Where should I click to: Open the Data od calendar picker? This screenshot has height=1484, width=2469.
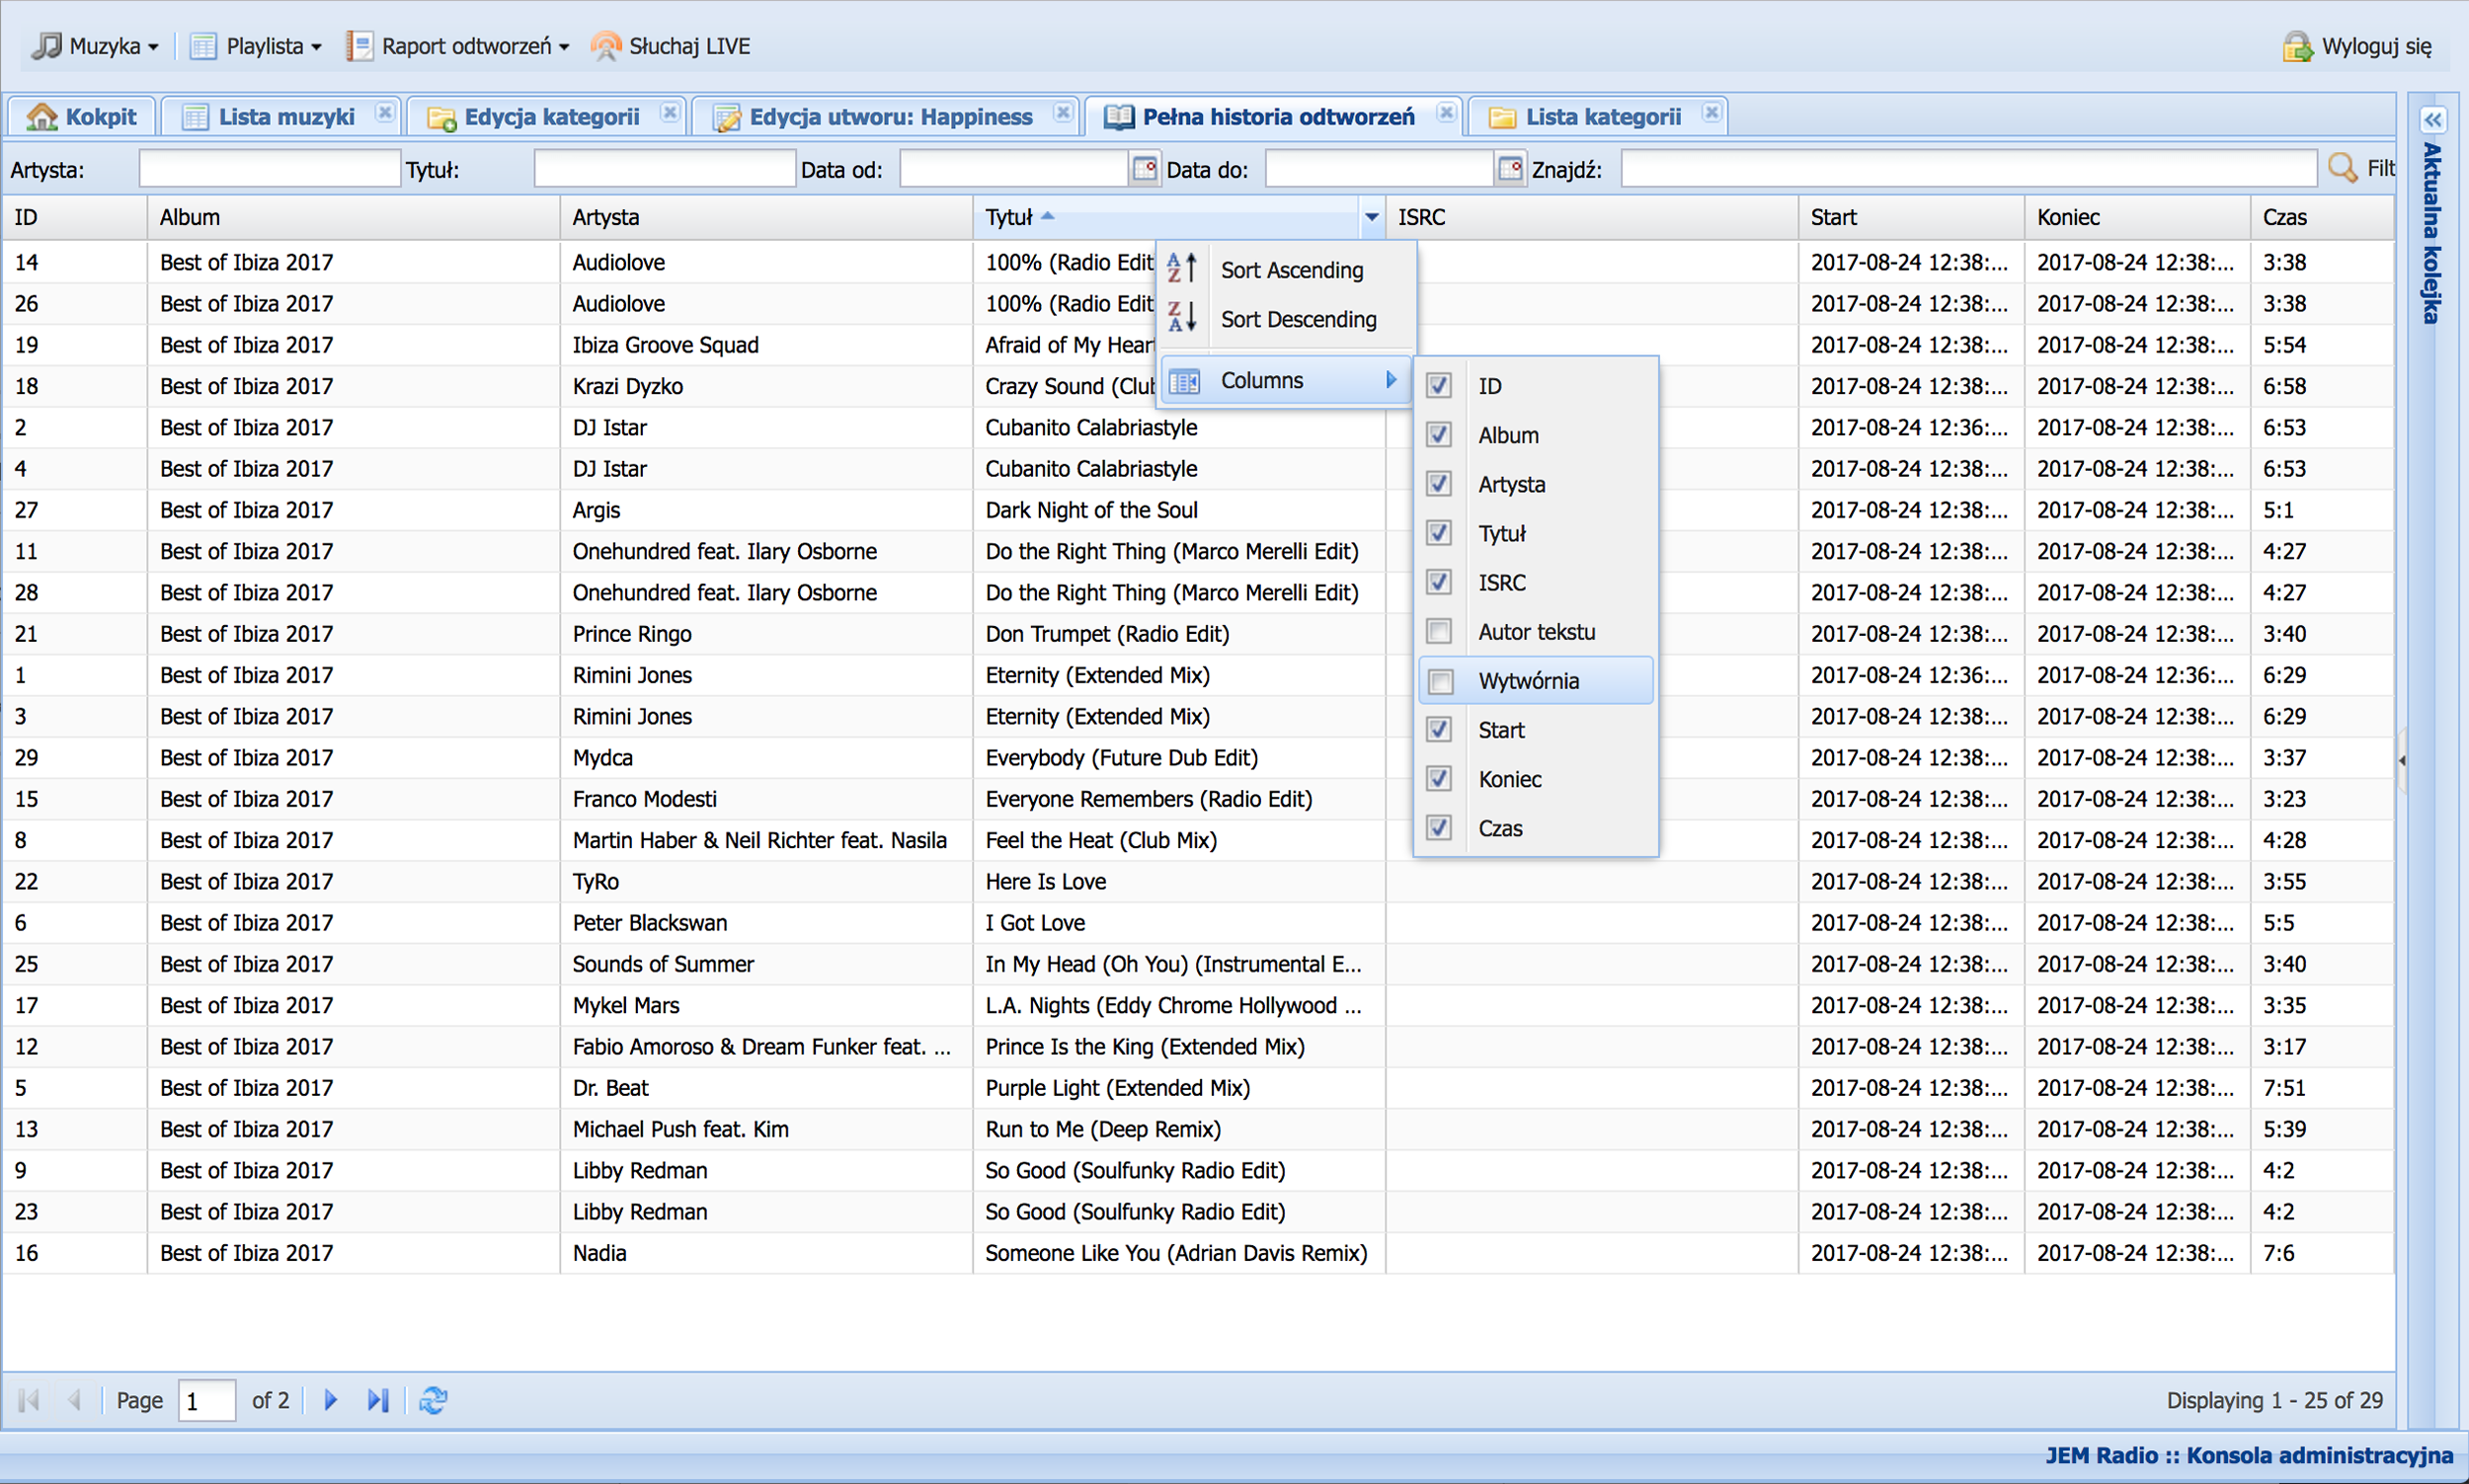click(1144, 168)
